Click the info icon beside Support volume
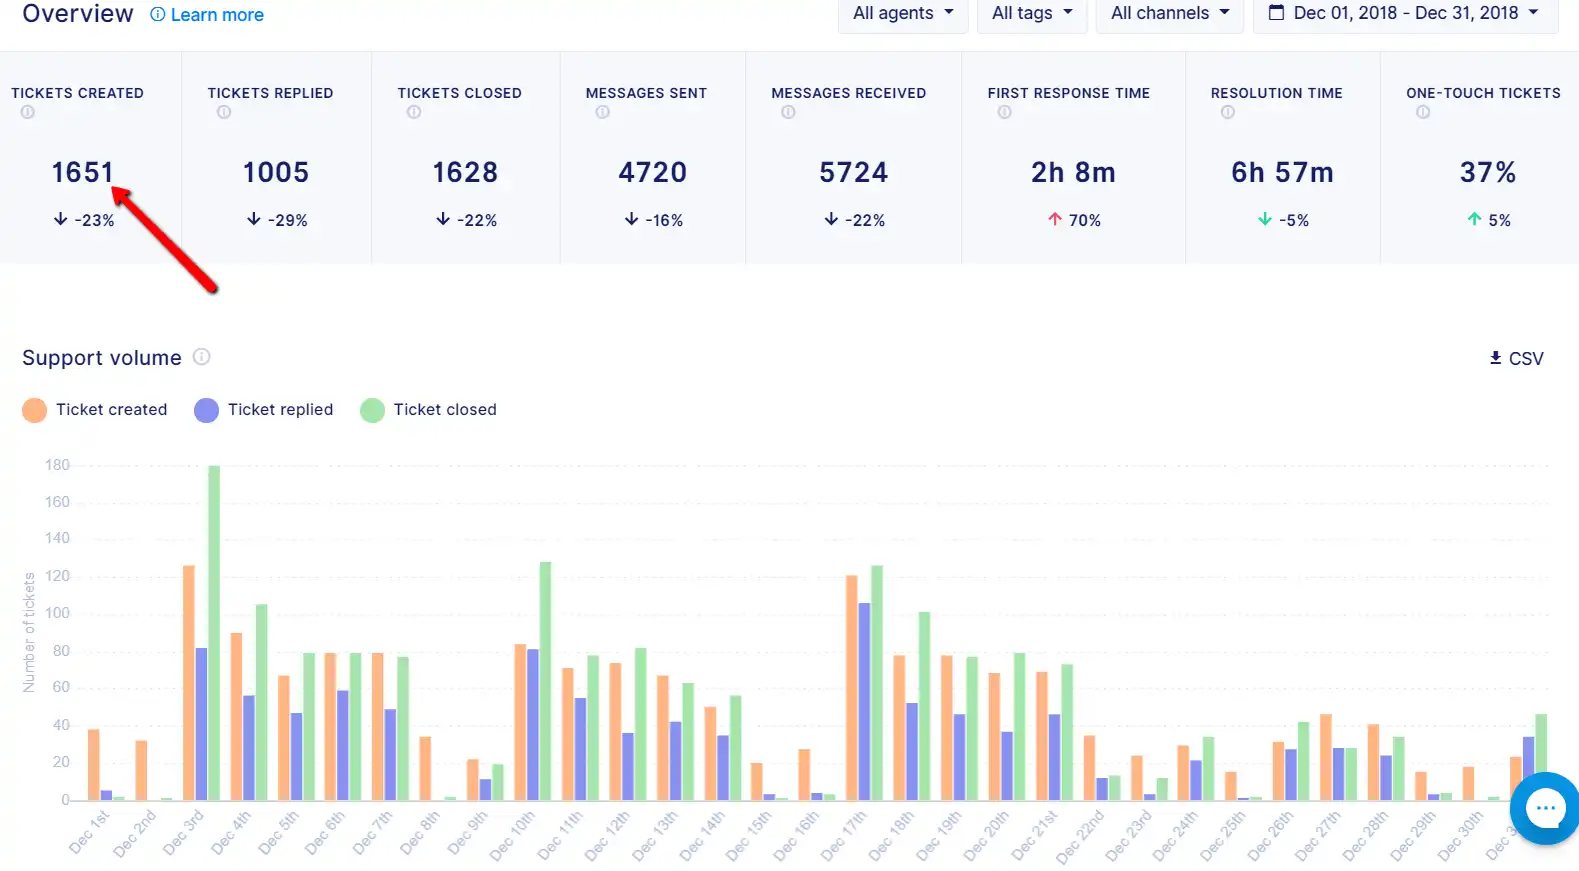The width and height of the screenshot is (1579, 871). [x=201, y=357]
